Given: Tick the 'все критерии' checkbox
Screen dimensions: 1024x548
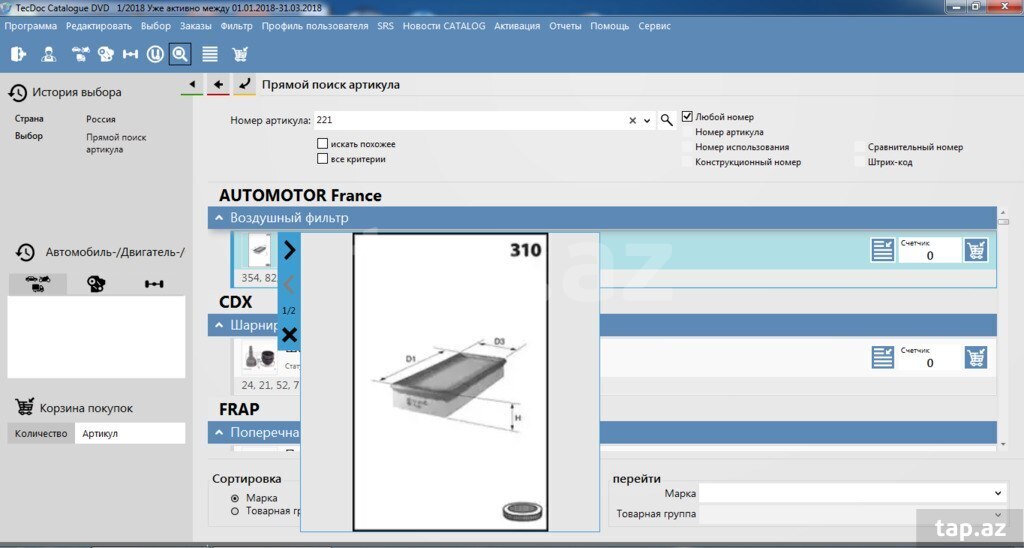Looking at the screenshot, I should (322, 159).
